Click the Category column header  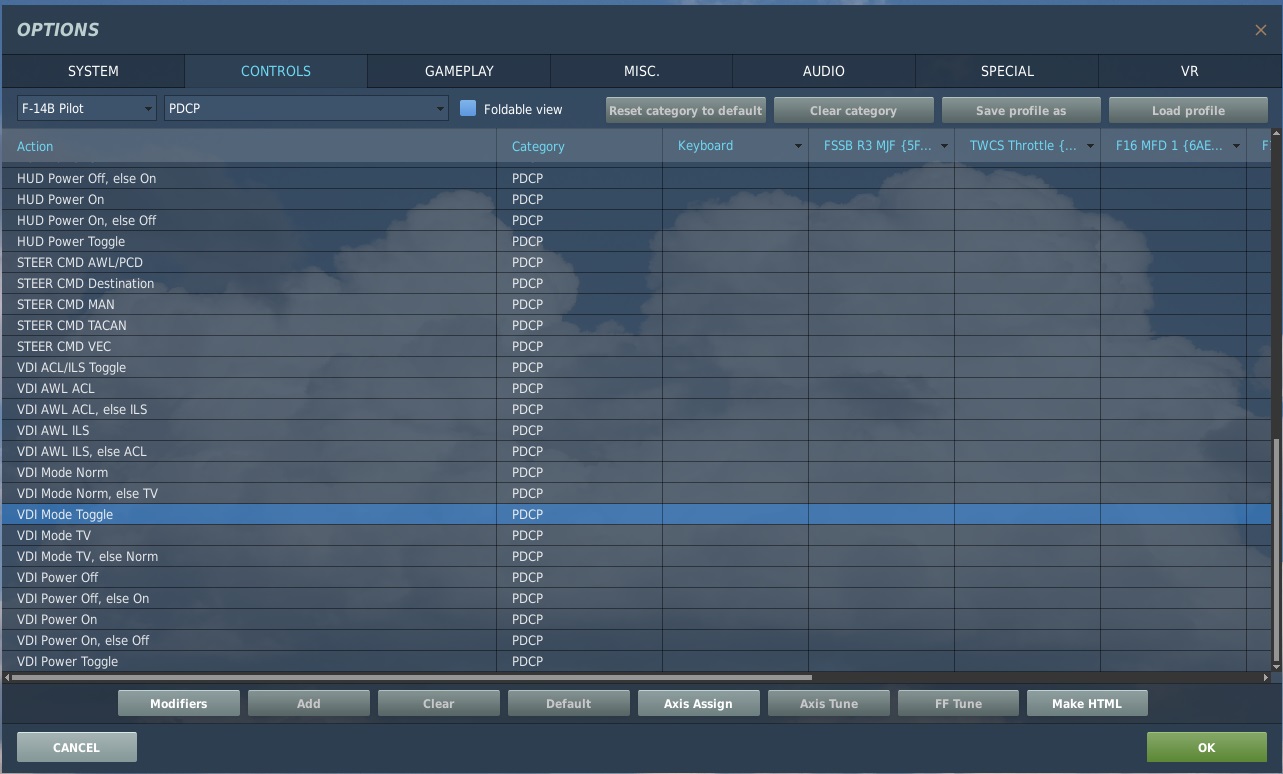579,146
